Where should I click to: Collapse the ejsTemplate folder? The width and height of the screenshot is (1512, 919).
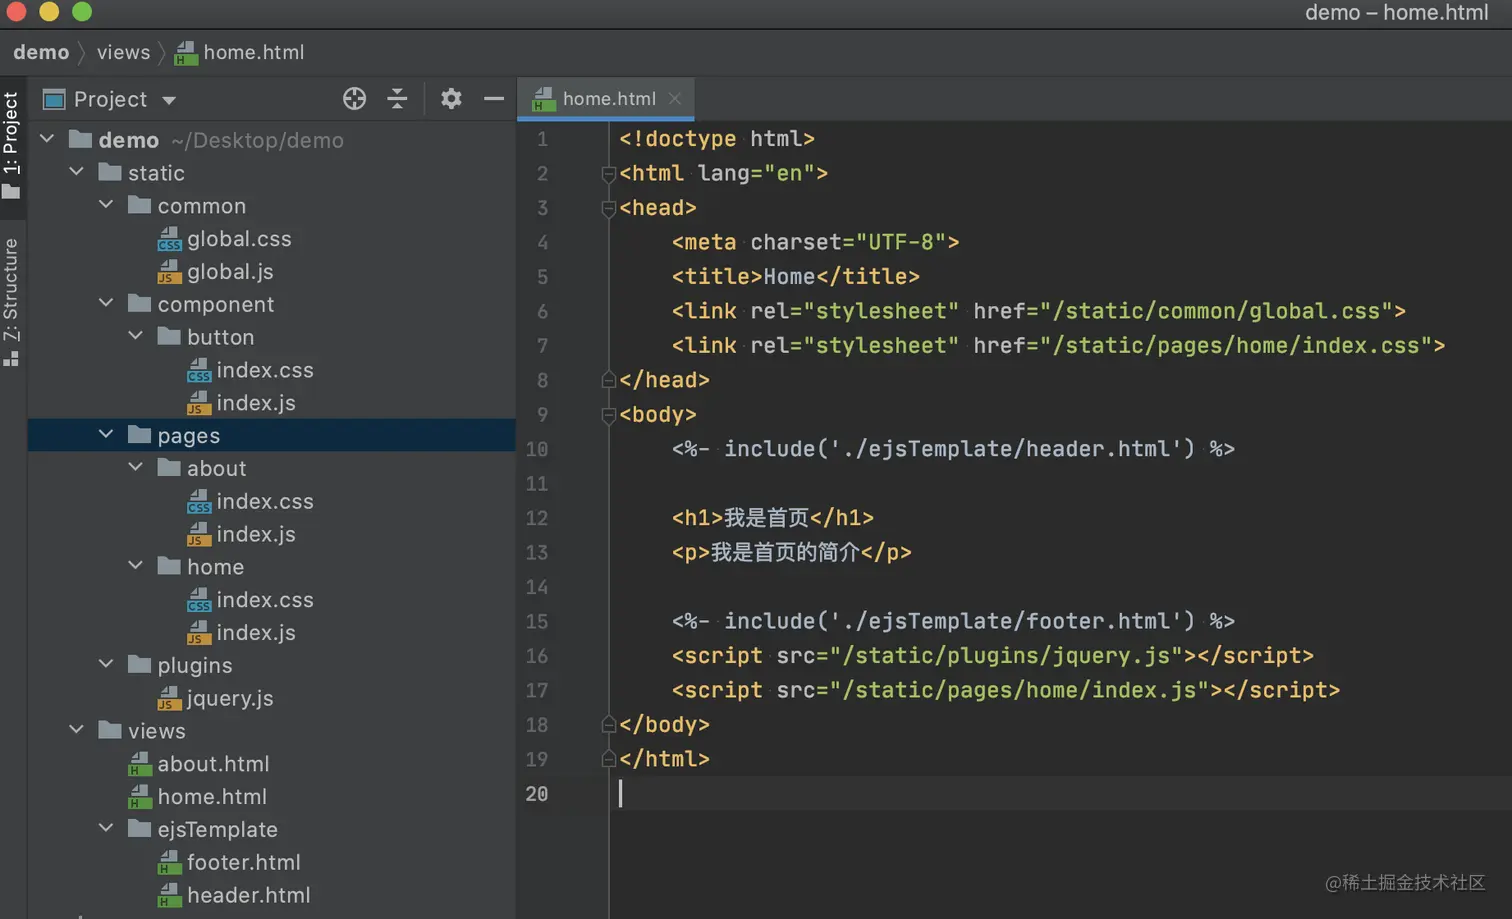tap(106, 828)
